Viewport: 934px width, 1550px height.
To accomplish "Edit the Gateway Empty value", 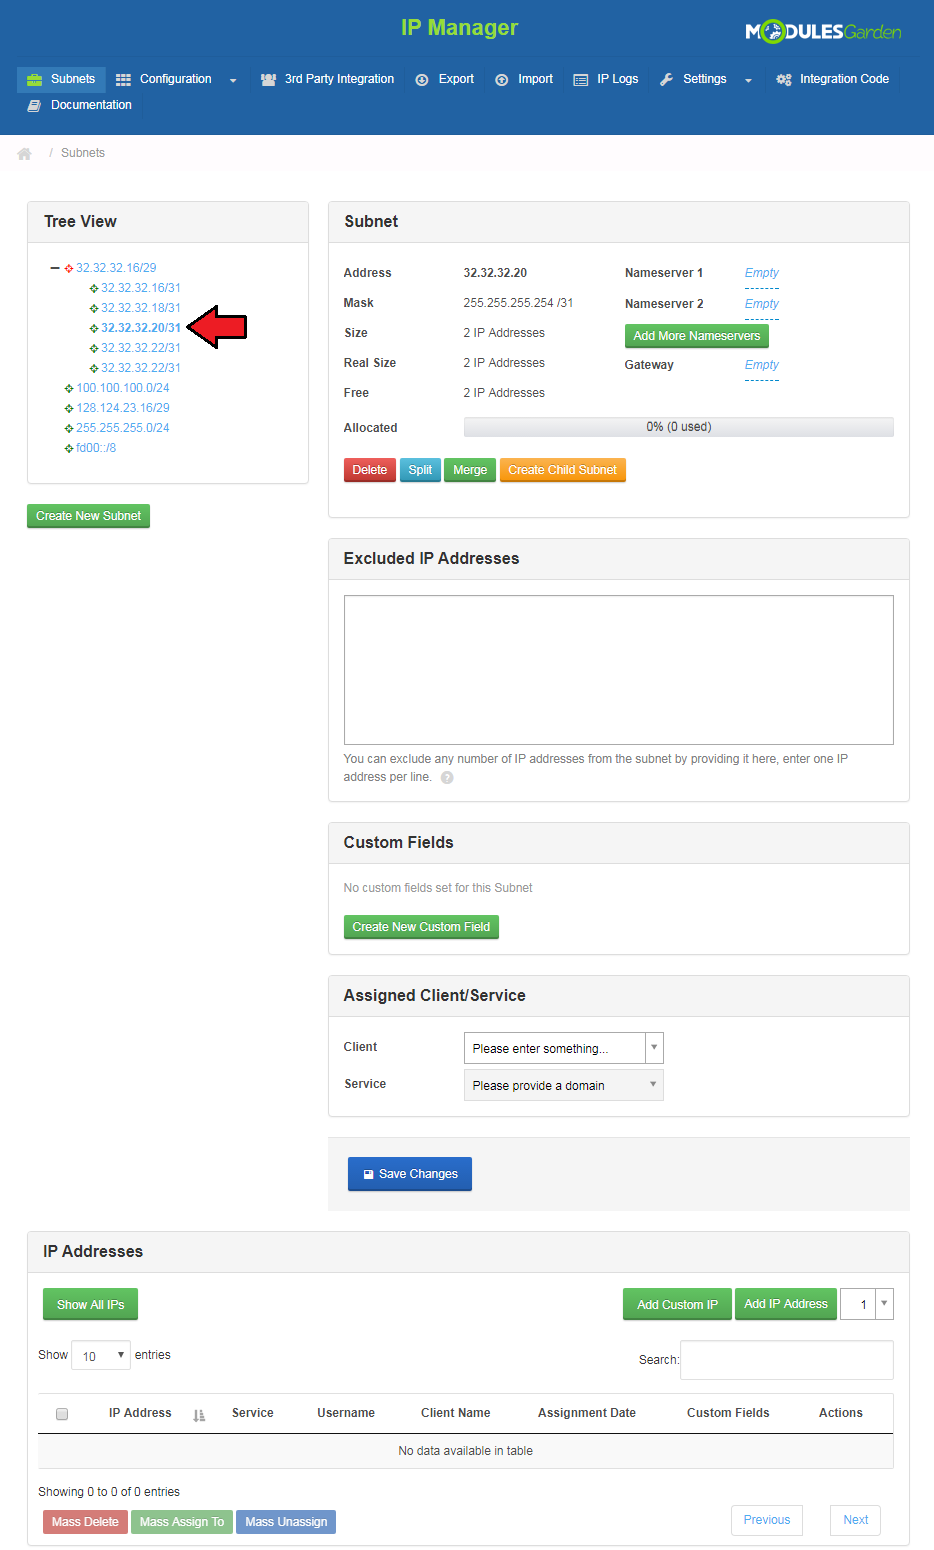I will pos(762,365).
